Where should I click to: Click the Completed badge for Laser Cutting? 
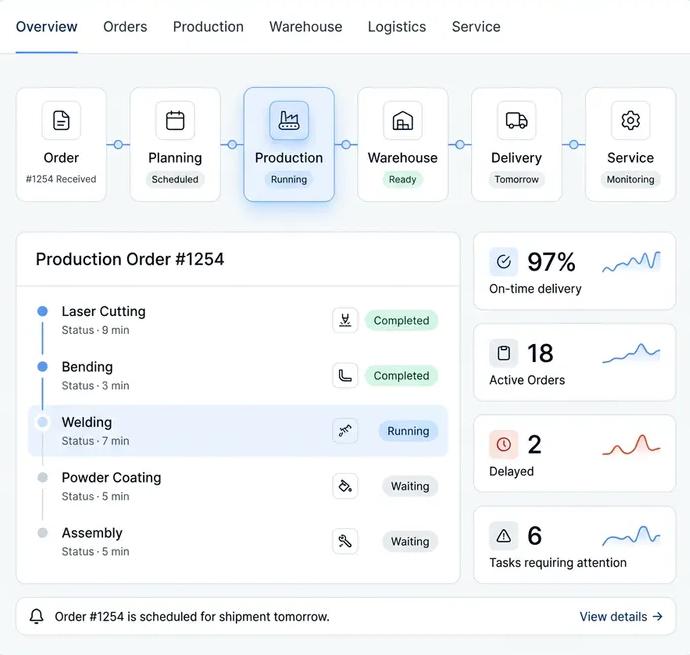(401, 320)
